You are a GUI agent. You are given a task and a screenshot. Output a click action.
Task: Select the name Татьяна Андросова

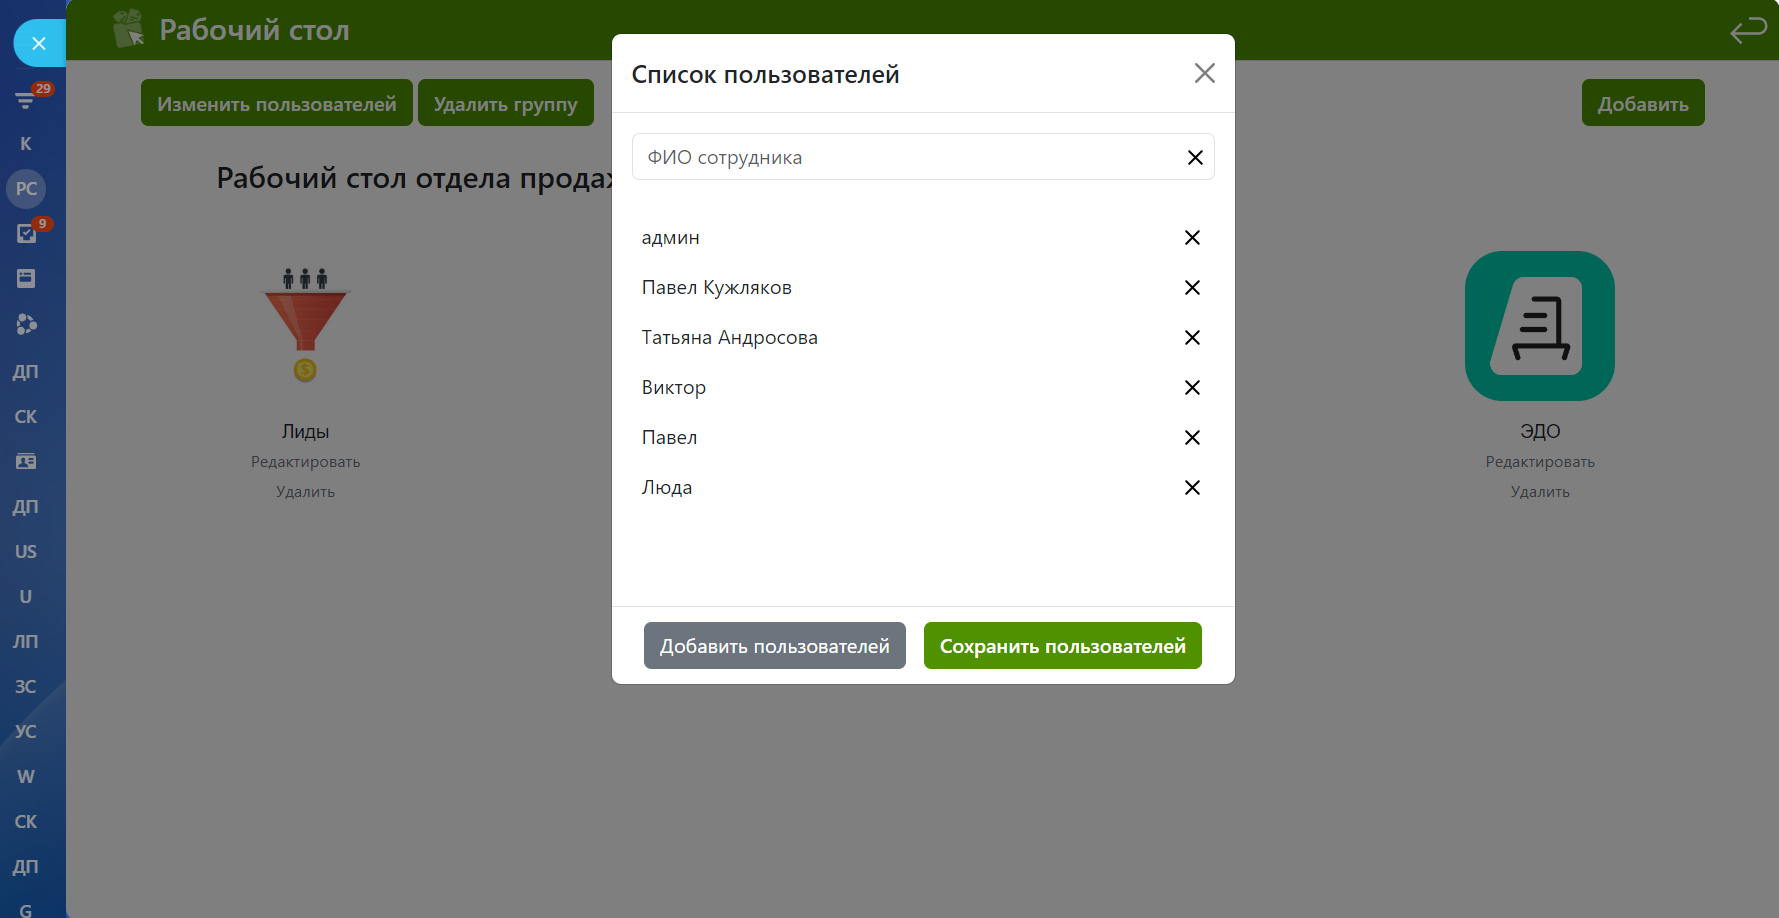click(730, 338)
